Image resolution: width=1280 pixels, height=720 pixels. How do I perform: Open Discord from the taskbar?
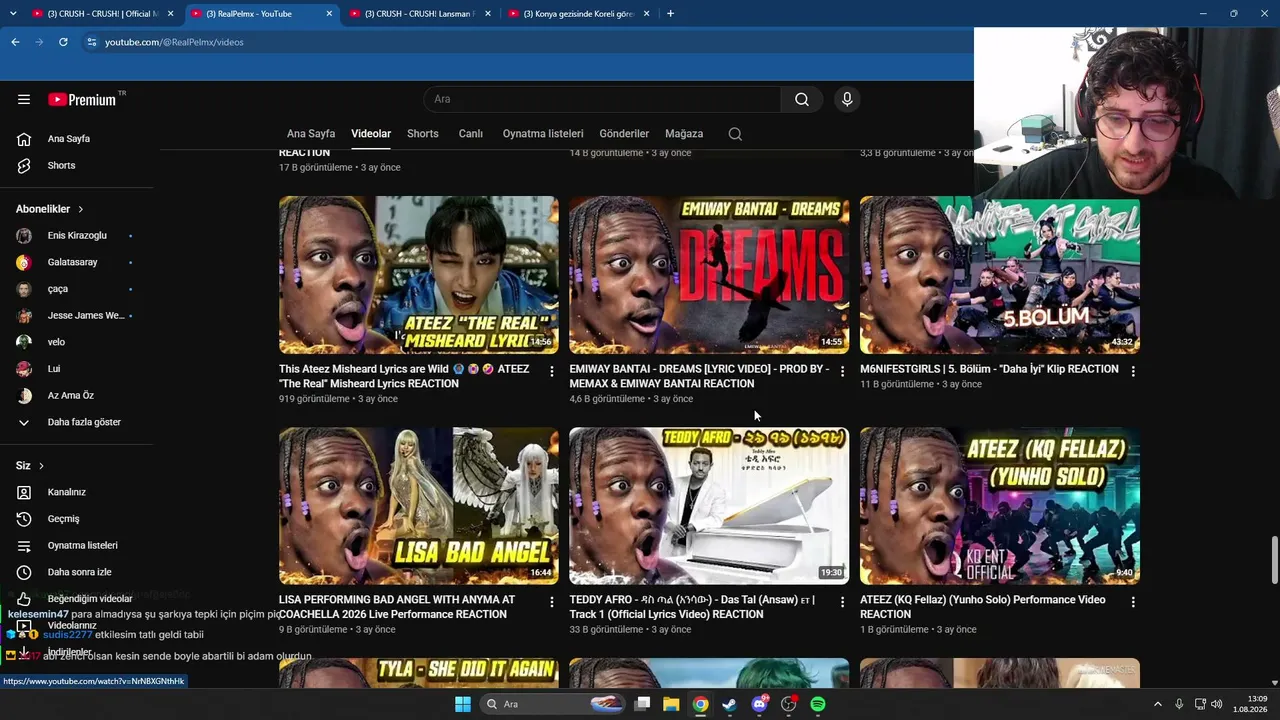(x=759, y=704)
